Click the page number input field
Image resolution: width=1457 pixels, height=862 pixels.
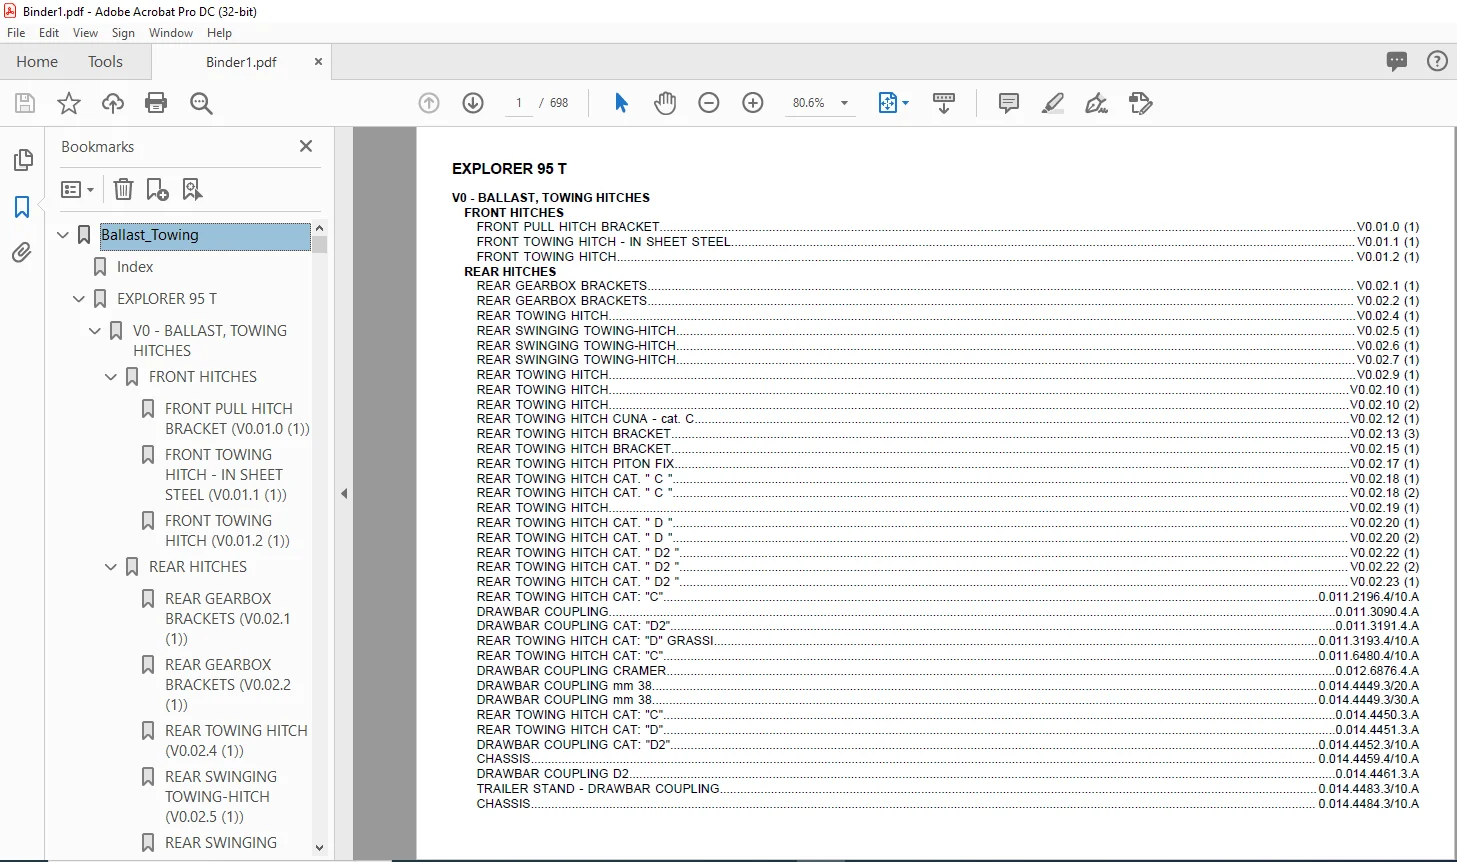click(518, 103)
